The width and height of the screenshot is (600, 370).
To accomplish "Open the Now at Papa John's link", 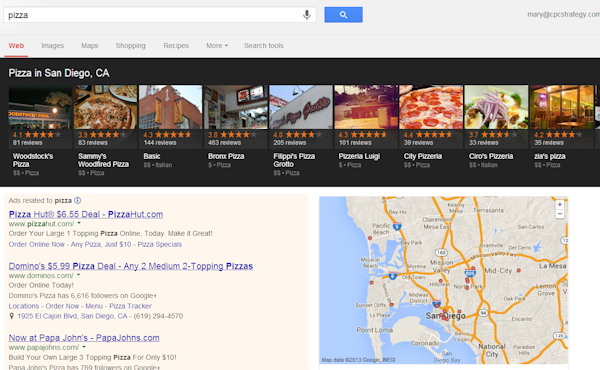I will click(84, 337).
